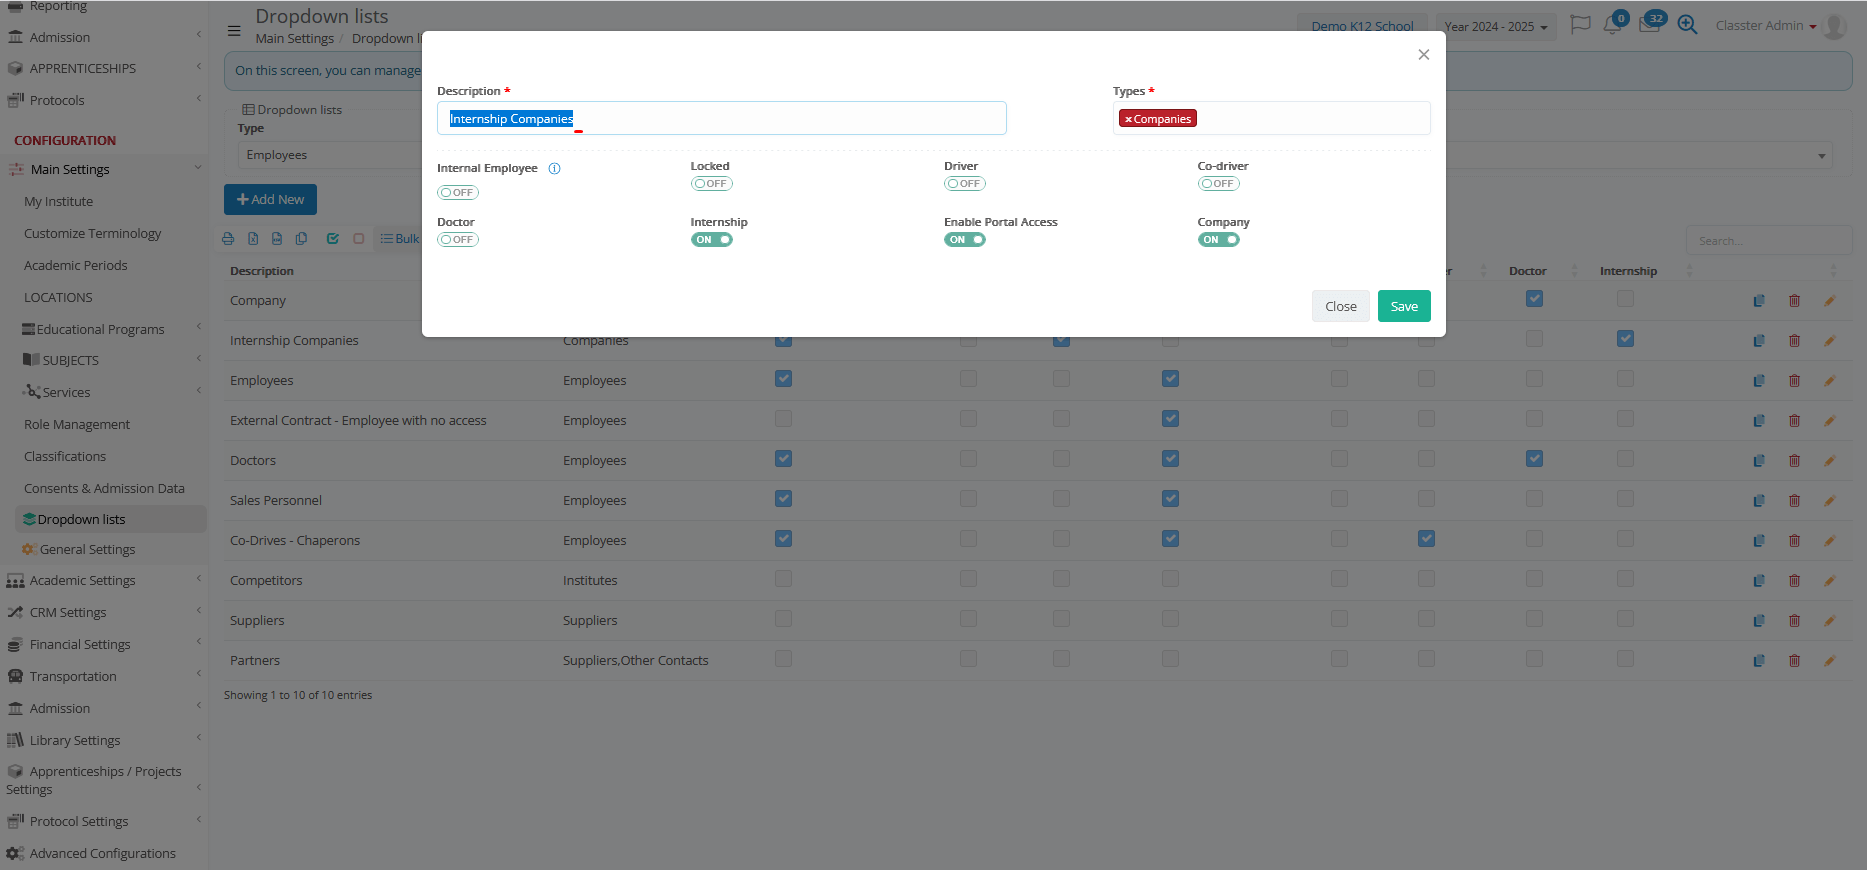1867x870 pixels.
Task: Switch on the Doctor toggle
Action: [458, 240]
